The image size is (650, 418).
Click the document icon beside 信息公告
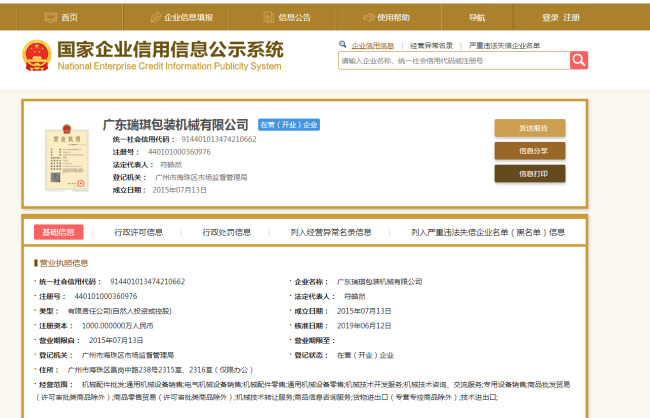(268, 17)
